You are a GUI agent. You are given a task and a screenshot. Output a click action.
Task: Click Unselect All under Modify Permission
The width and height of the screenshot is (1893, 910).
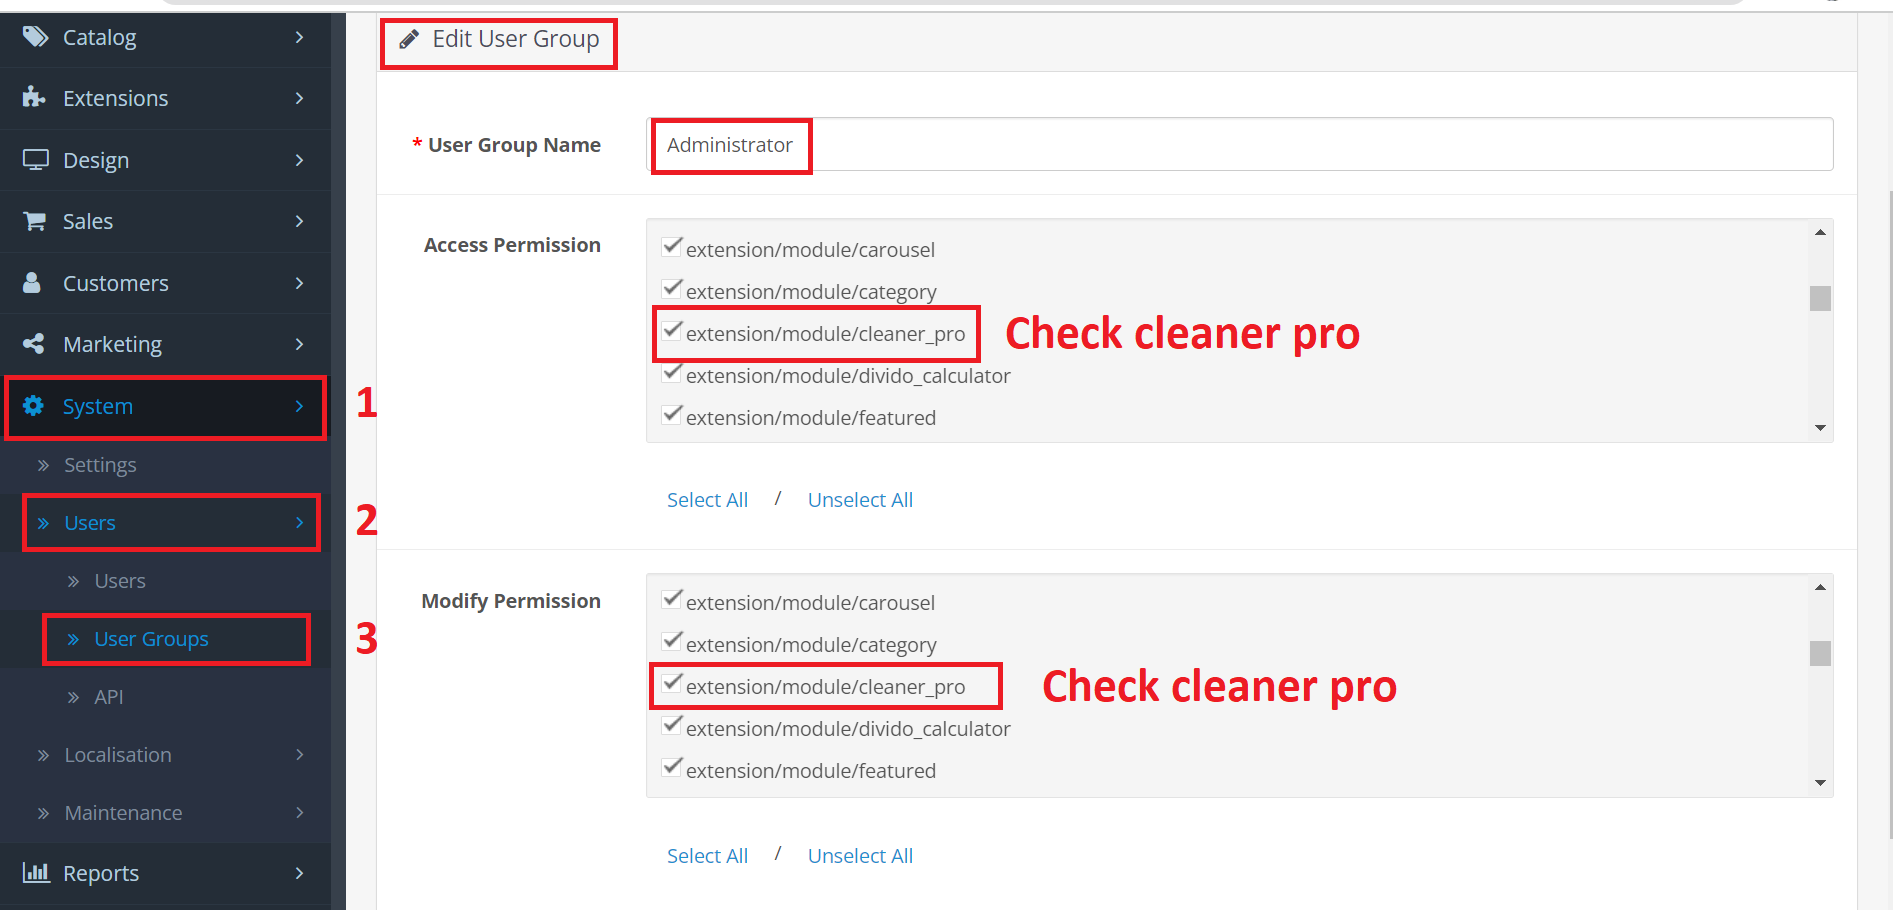(x=860, y=856)
